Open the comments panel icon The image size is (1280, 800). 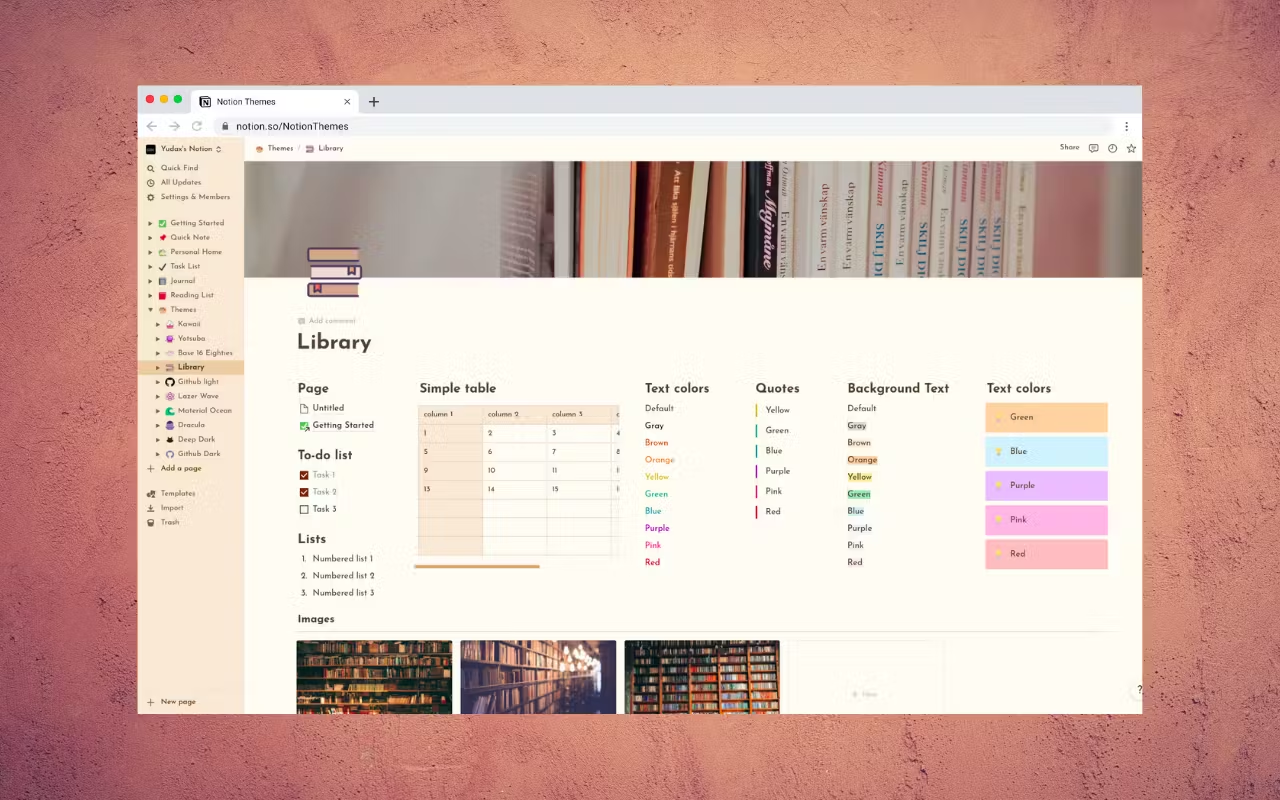[1093, 147]
